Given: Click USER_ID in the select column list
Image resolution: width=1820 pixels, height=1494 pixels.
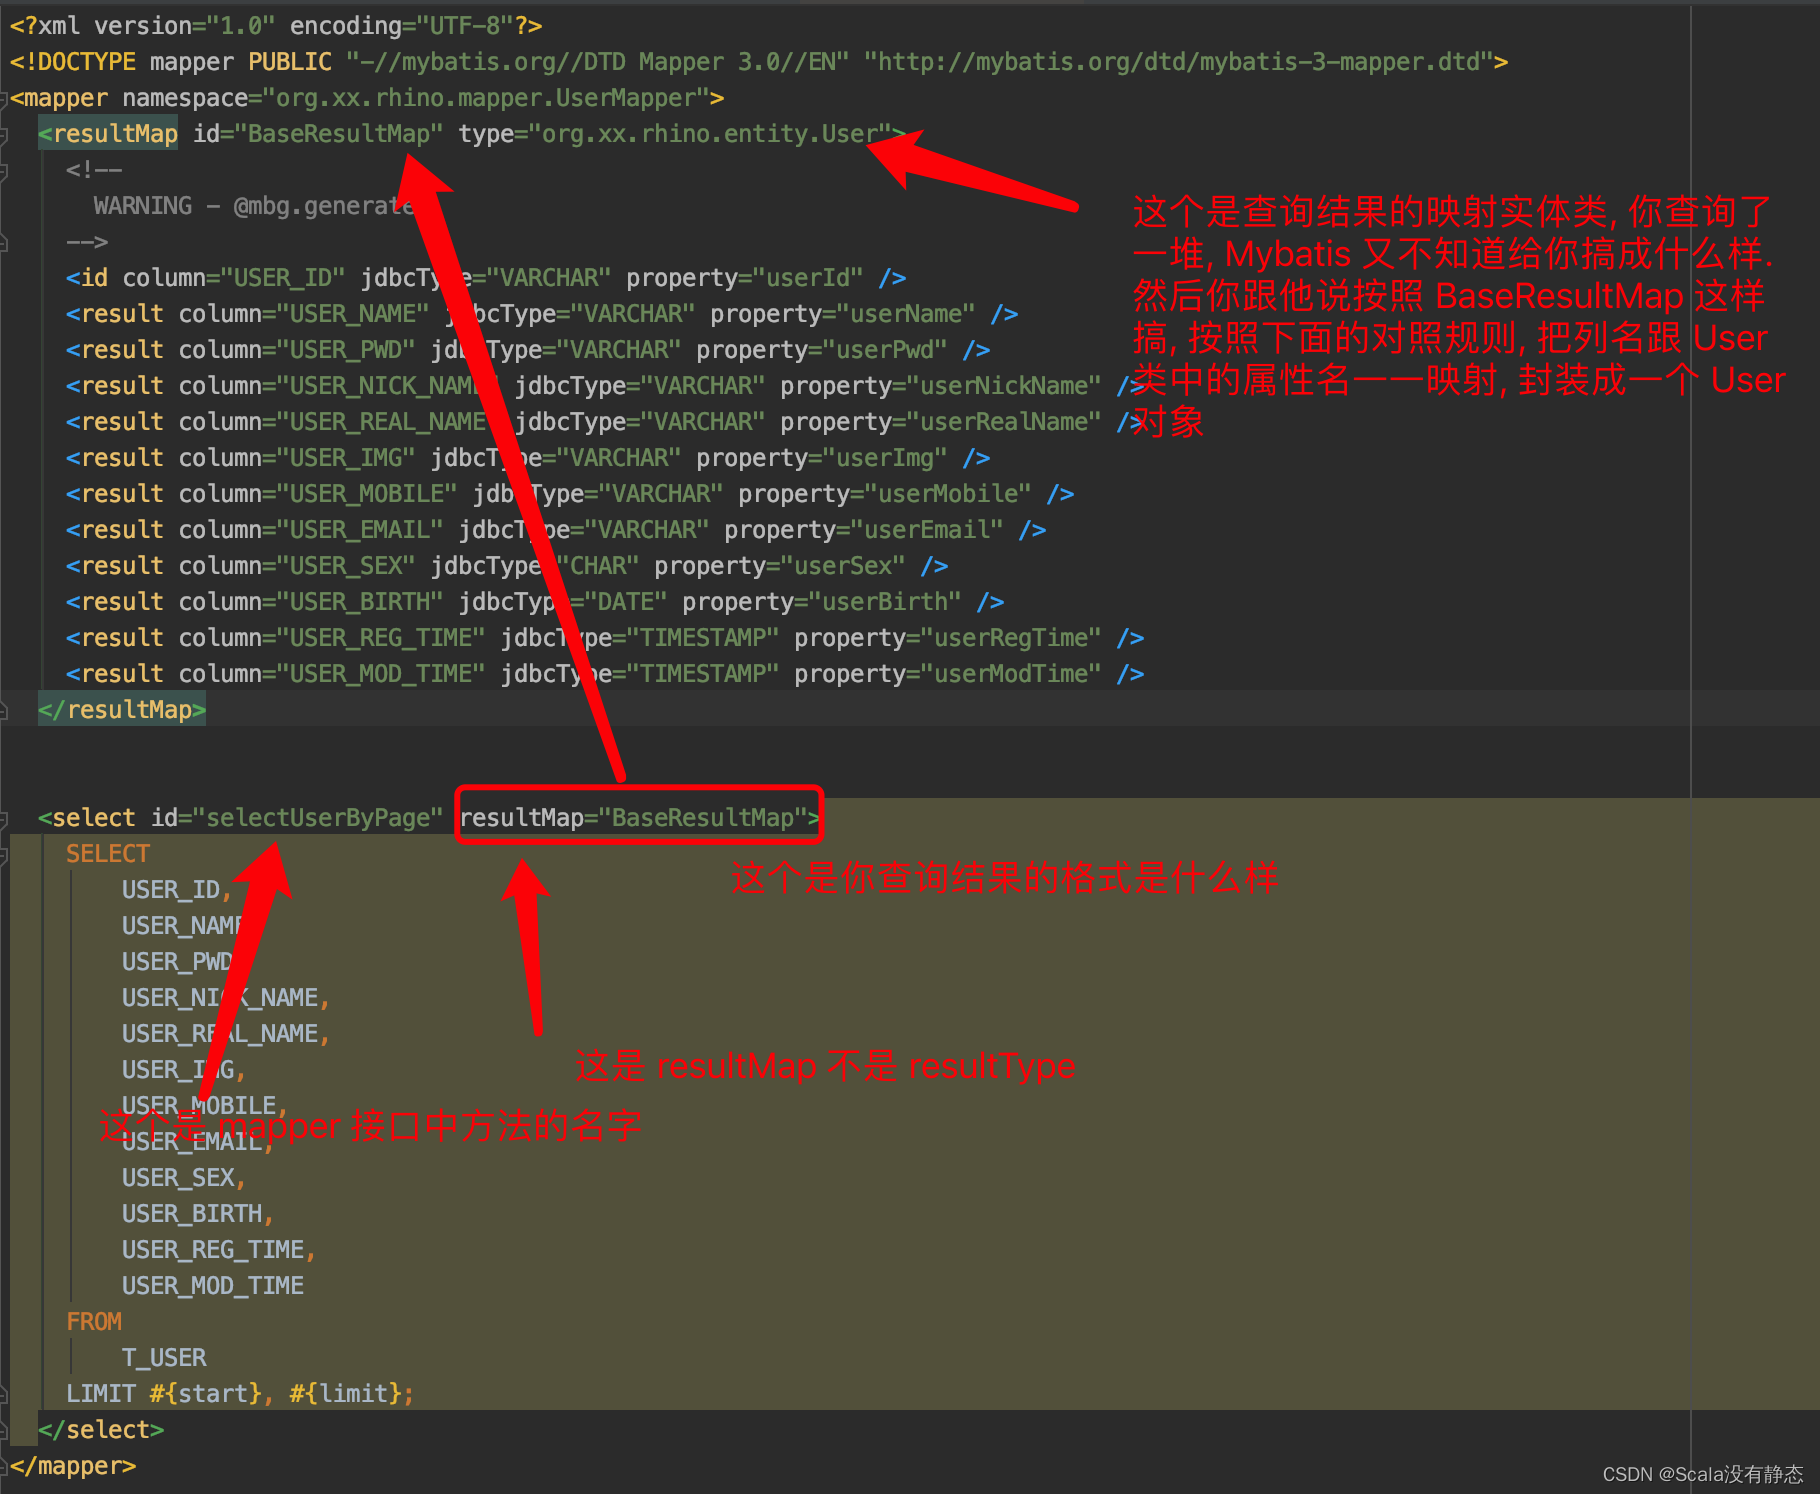Looking at the screenshot, I should coord(171,890).
